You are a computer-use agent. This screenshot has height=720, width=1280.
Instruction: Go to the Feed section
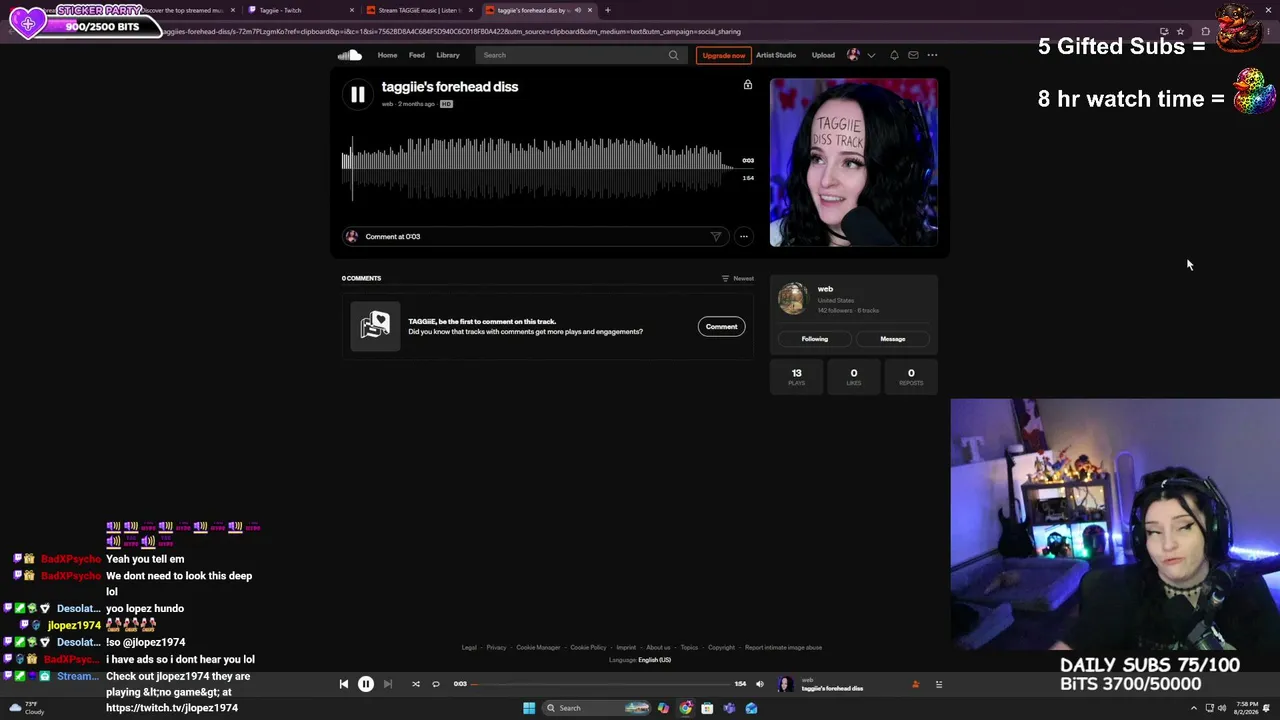[x=416, y=55]
